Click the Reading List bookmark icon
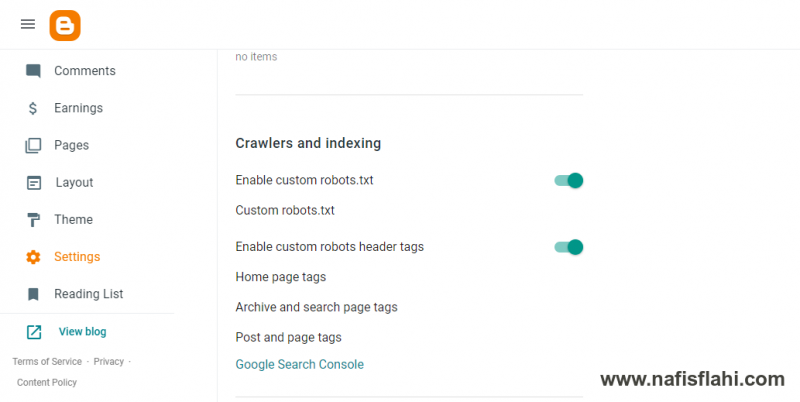Viewport: 800px width, 402px height. pyautogui.click(x=33, y=294)
